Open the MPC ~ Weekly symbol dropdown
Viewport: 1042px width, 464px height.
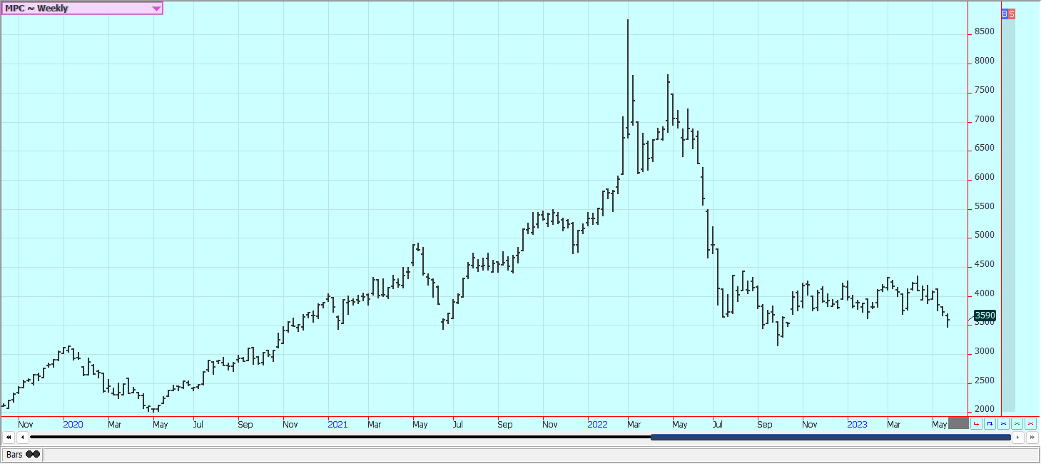82,9
